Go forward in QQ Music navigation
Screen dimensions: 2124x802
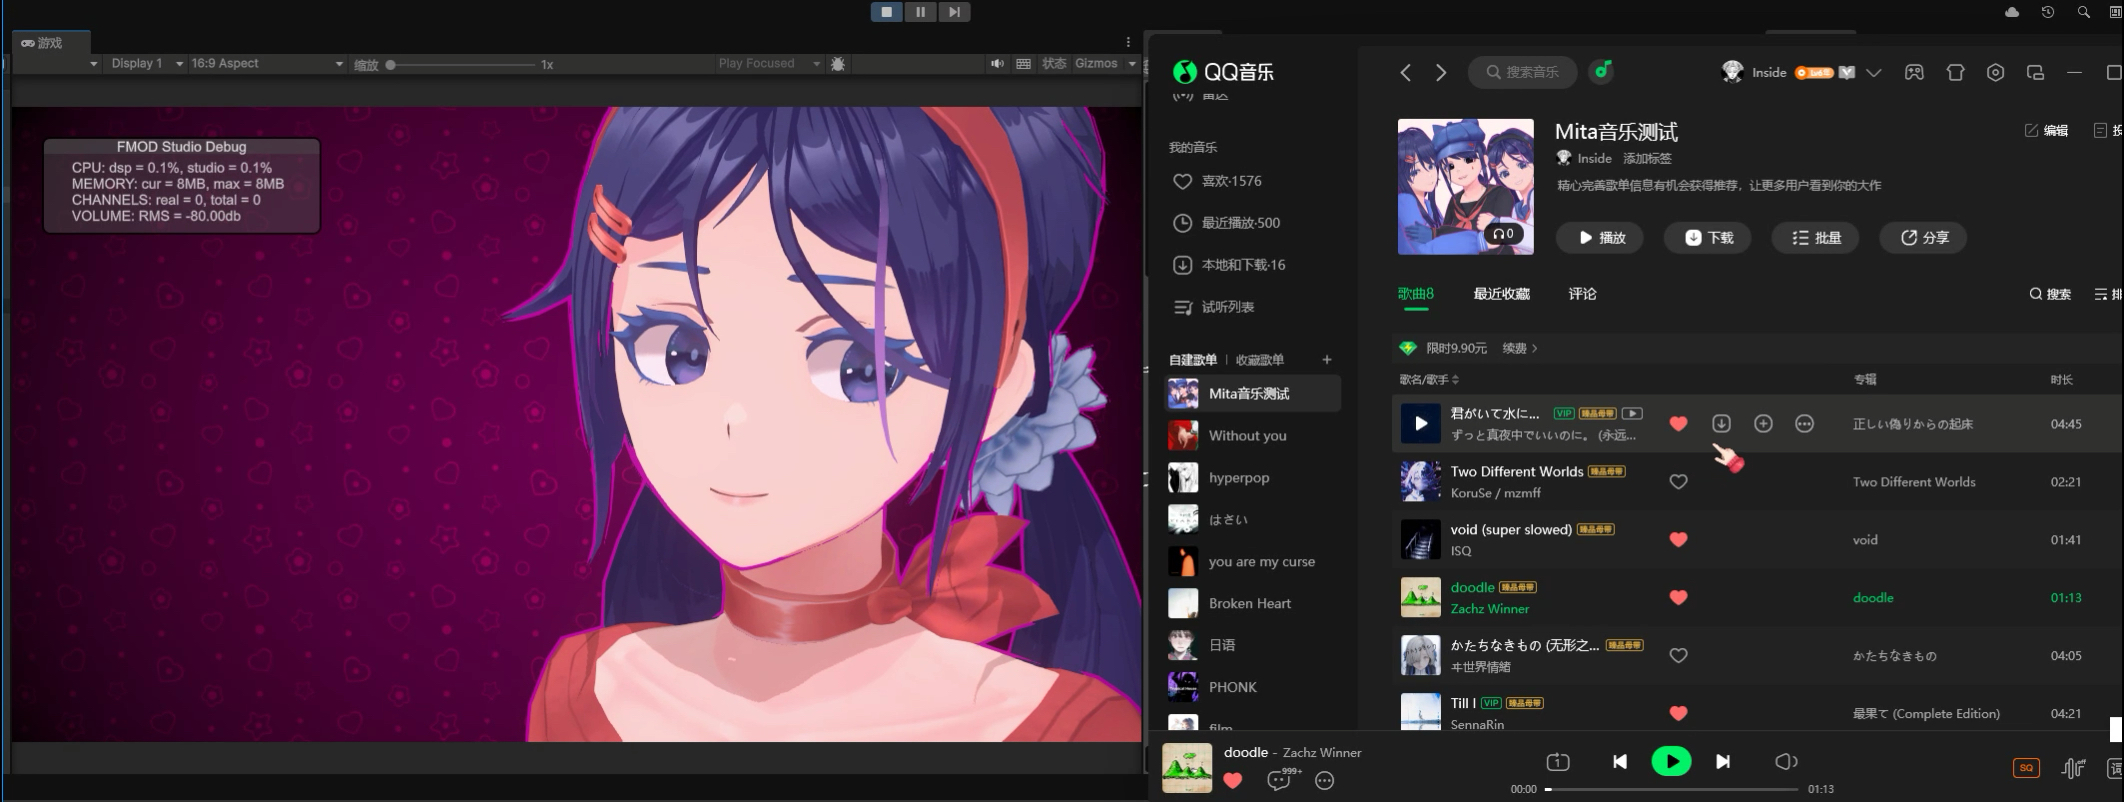pos(1441,72)
